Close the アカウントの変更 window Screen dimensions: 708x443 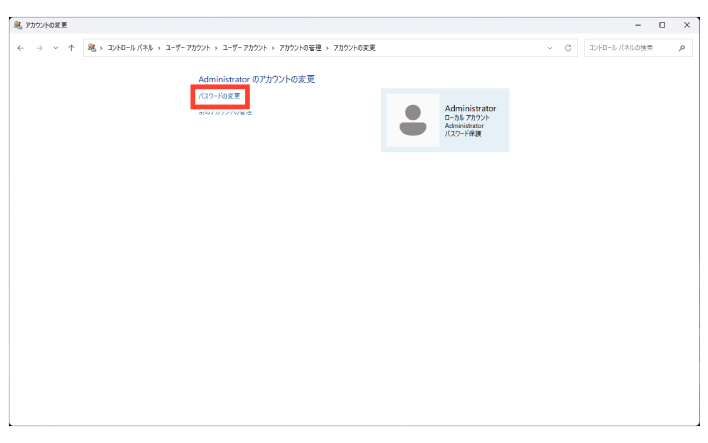click(687, 25)
